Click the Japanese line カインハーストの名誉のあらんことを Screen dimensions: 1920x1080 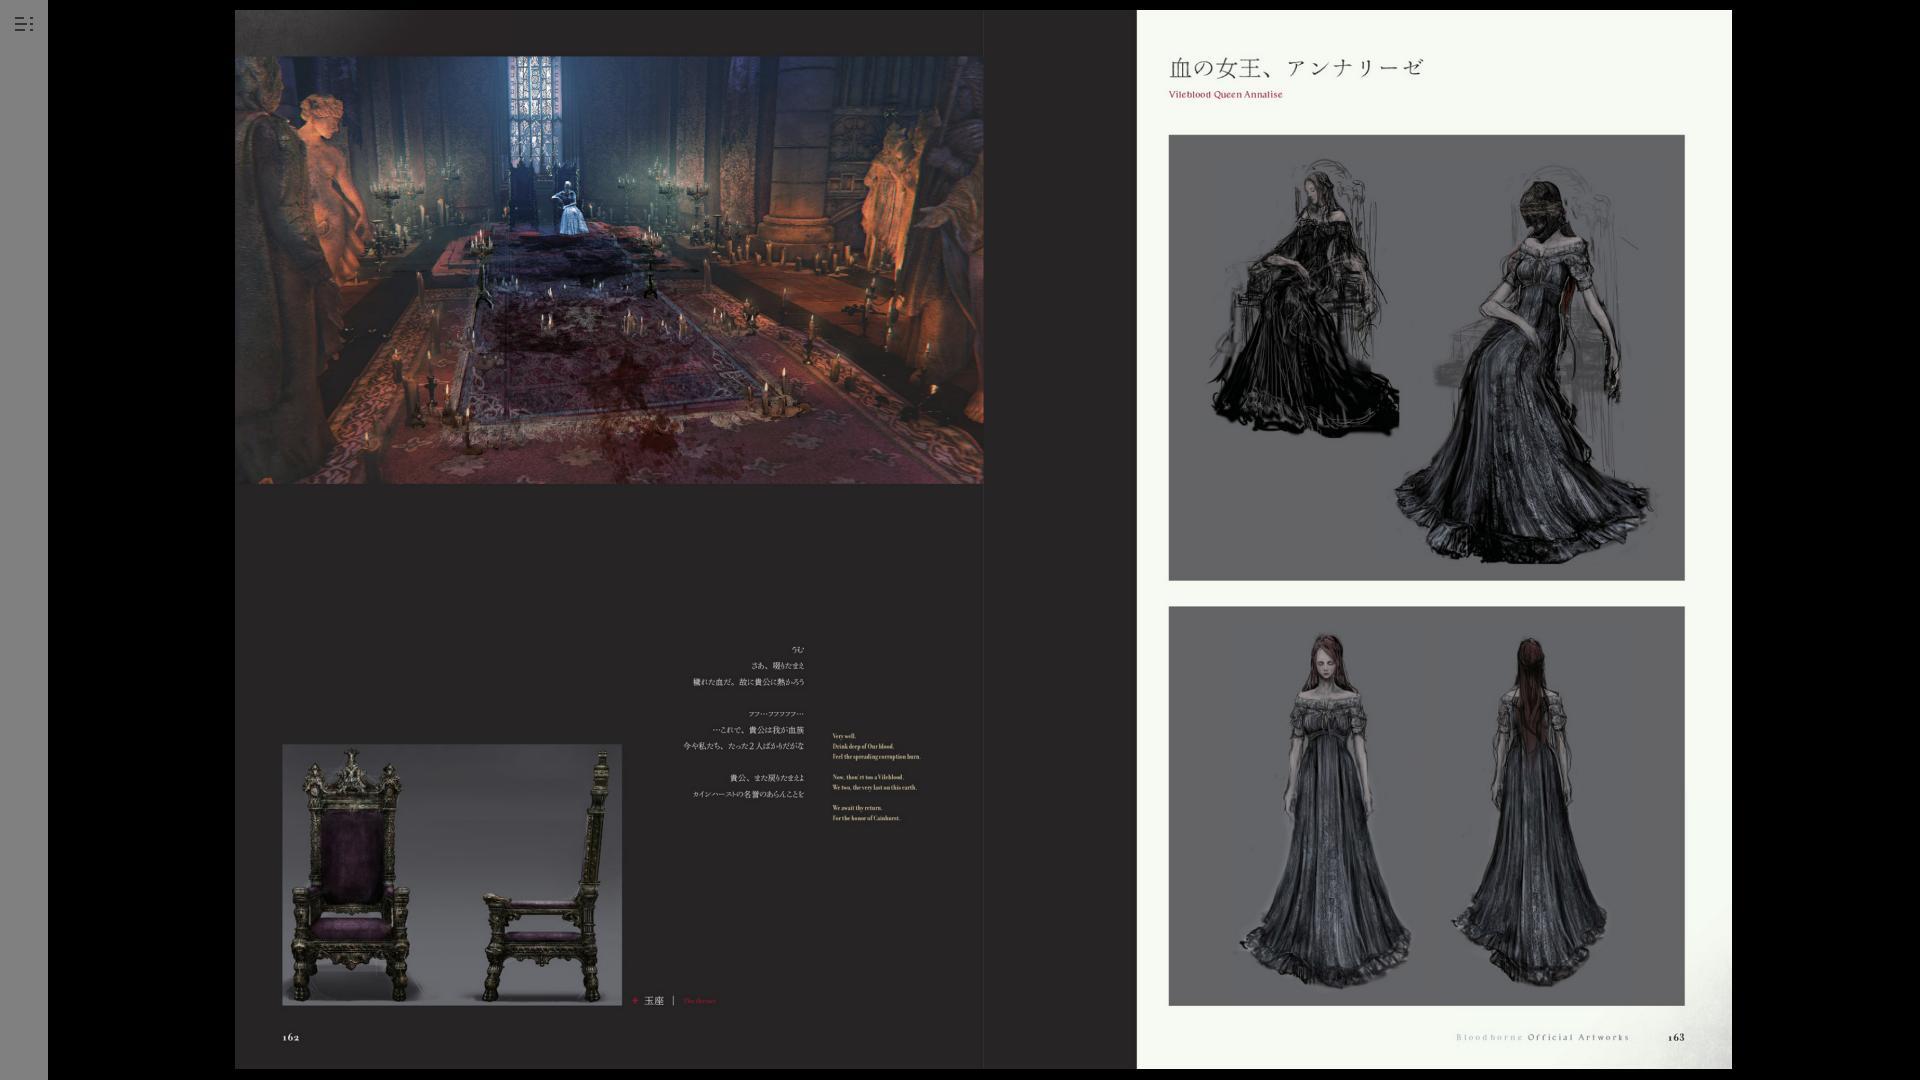748,795
